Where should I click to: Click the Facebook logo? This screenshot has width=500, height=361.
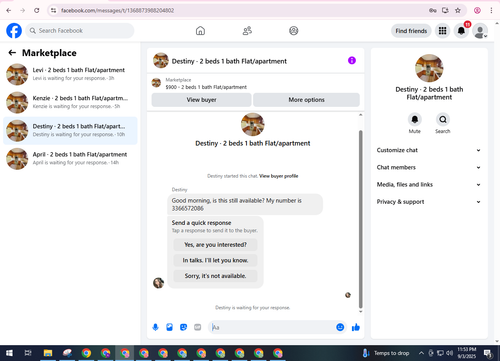(x=14, y=31)
